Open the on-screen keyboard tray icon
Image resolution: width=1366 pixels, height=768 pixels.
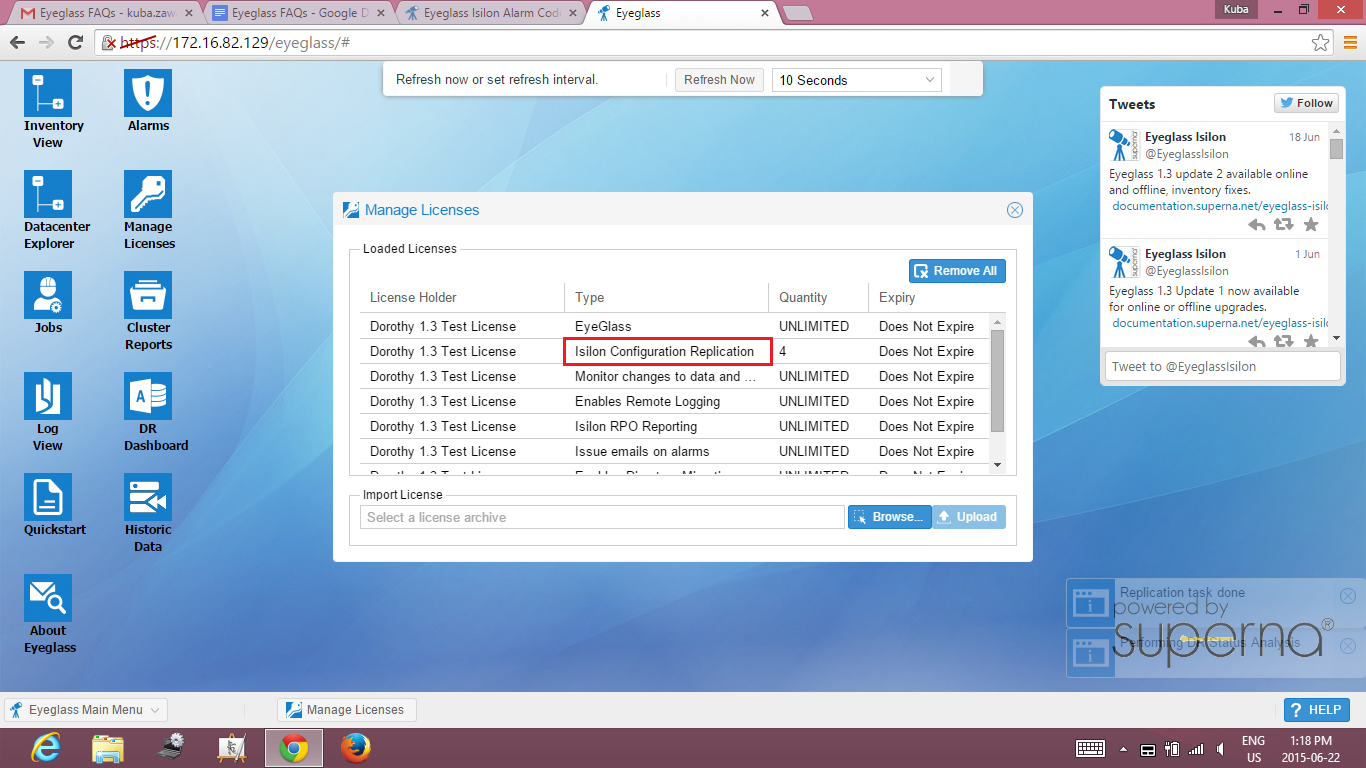1090,748
